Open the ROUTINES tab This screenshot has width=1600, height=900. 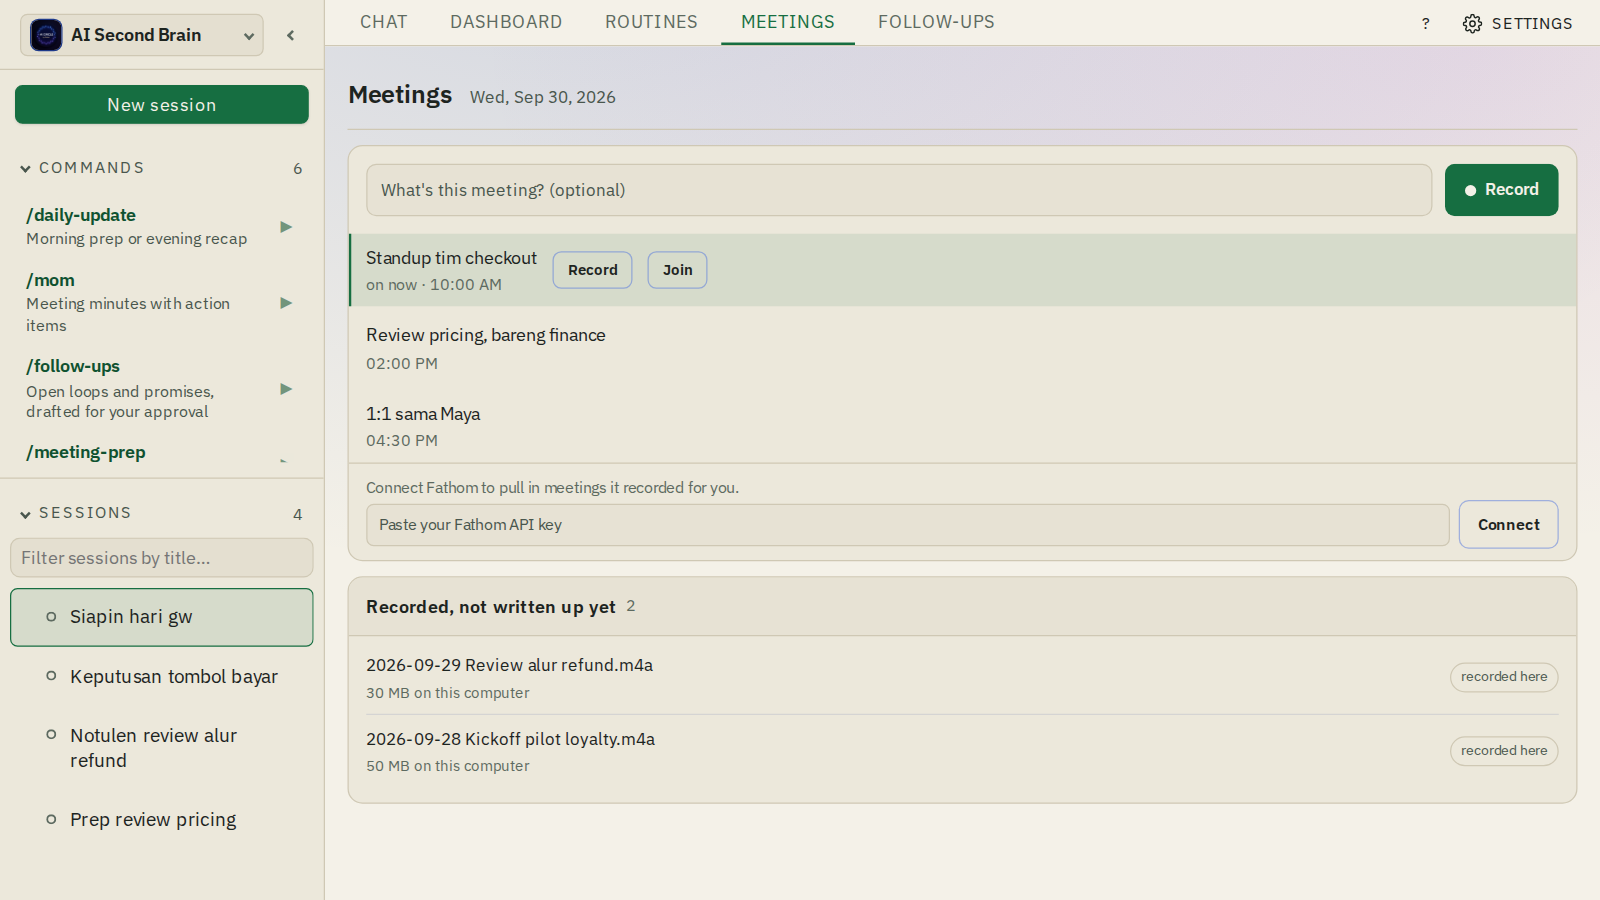[x=651, y=22]
